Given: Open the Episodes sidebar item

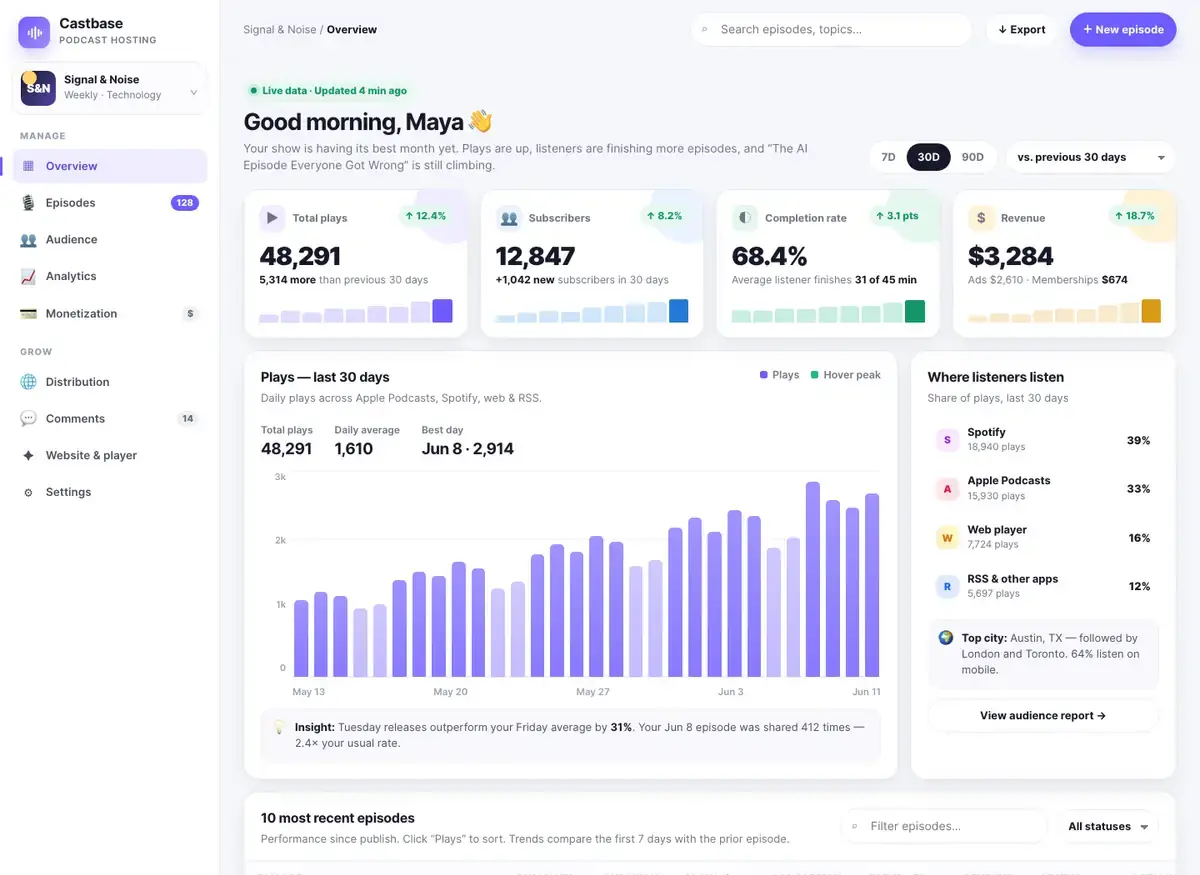Looking at the screenshot, I should click(110, 203).
